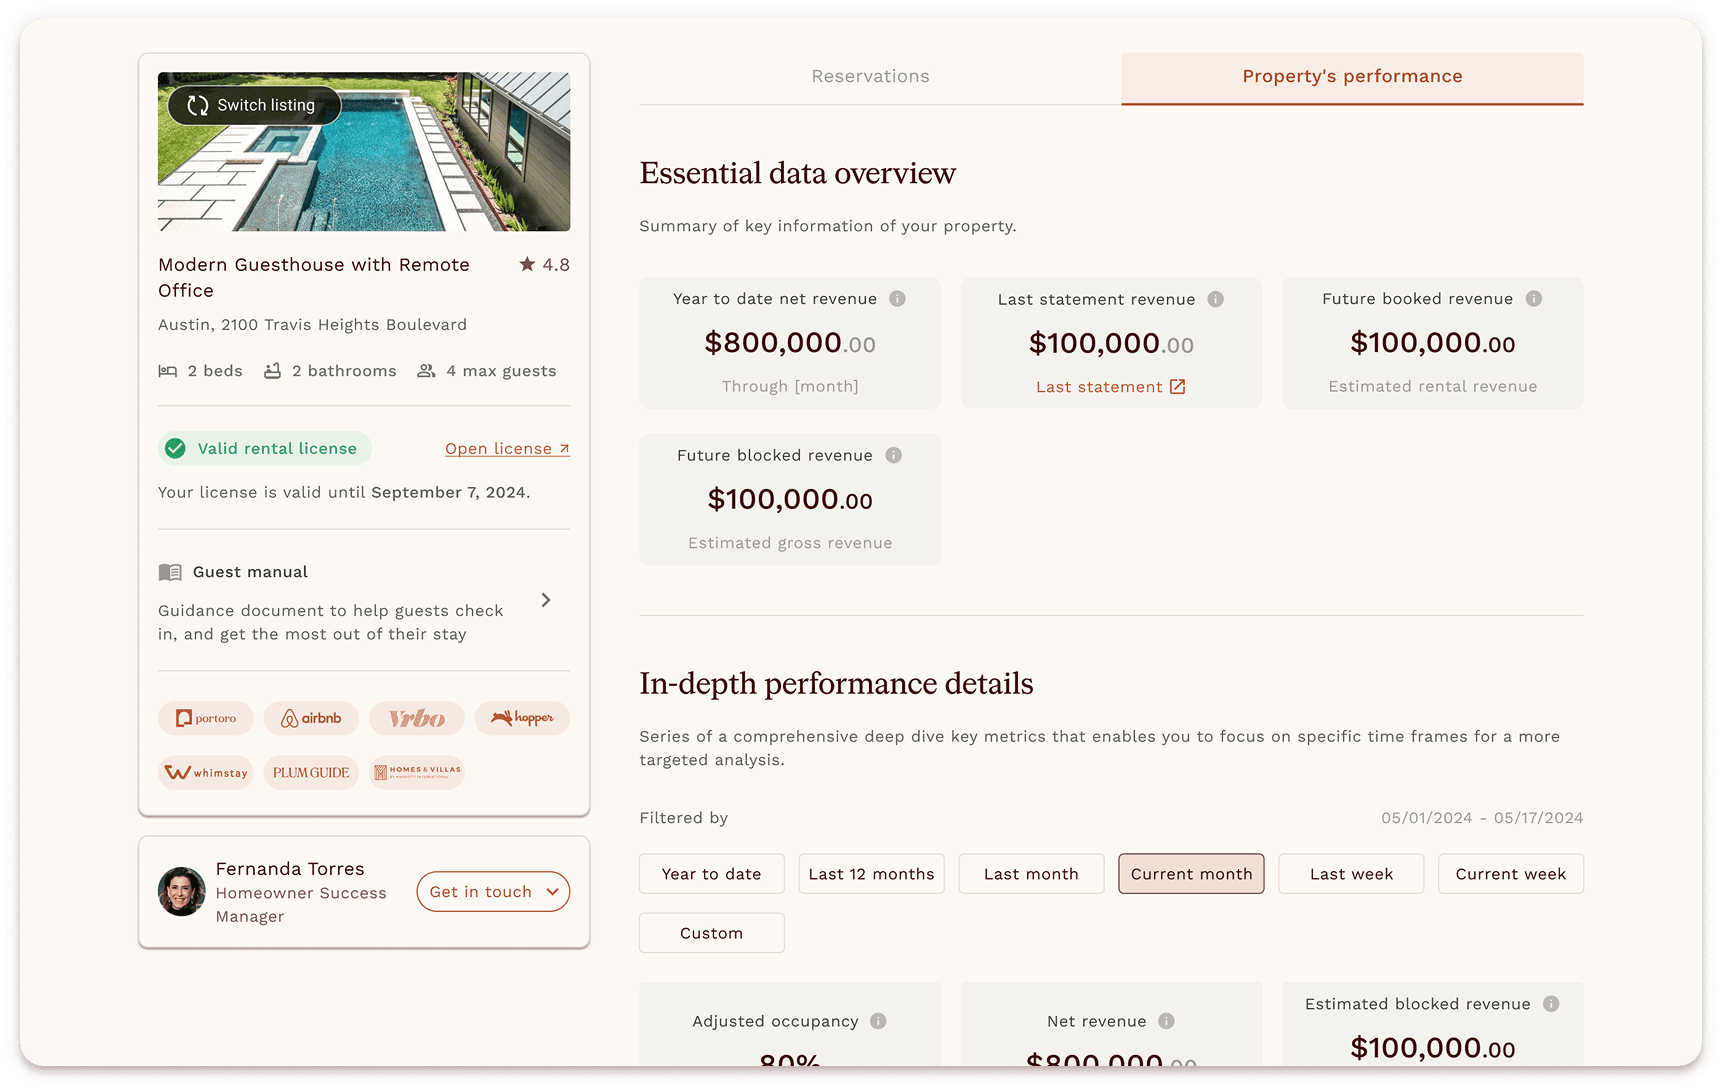
Task: Open info icon for Net revenue
Action: (1166, 1021)
